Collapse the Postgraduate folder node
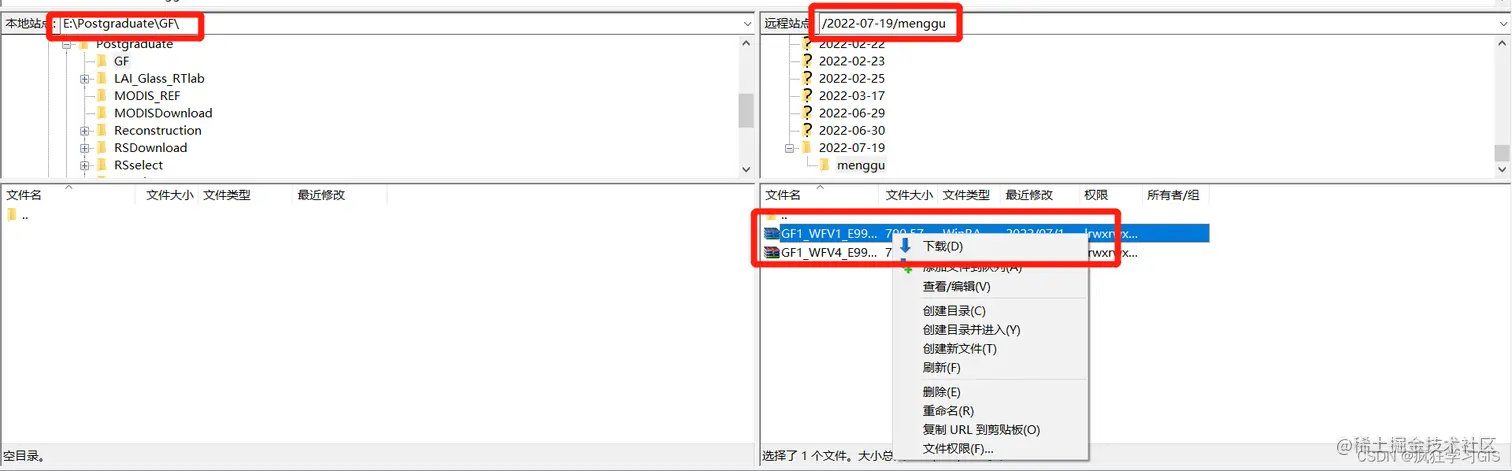This screenshot has width=1512, height=471. 67,44
